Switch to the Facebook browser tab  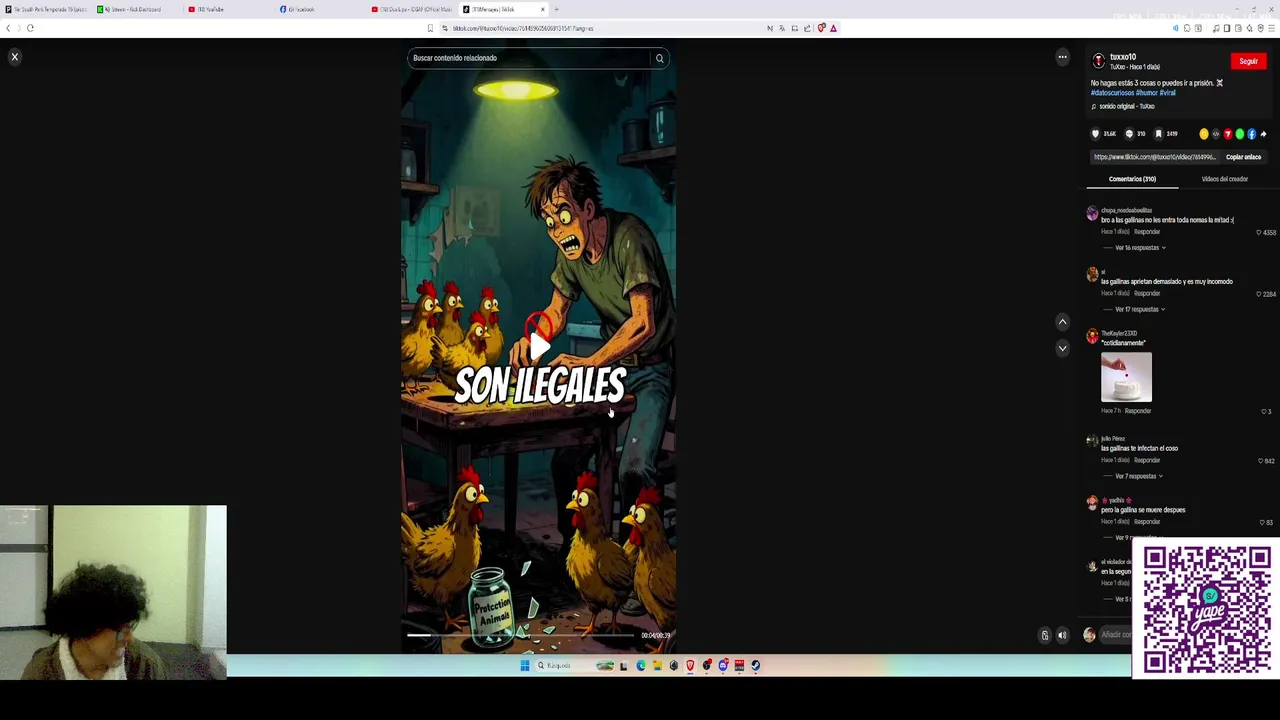pos(320,9)
